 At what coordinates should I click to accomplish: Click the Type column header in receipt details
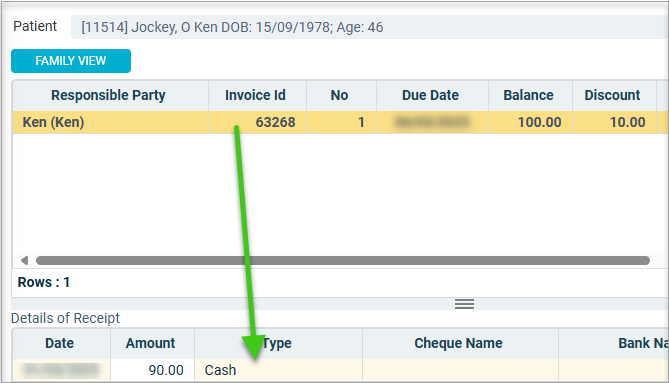pyautogui.click(x=278, y=343)
